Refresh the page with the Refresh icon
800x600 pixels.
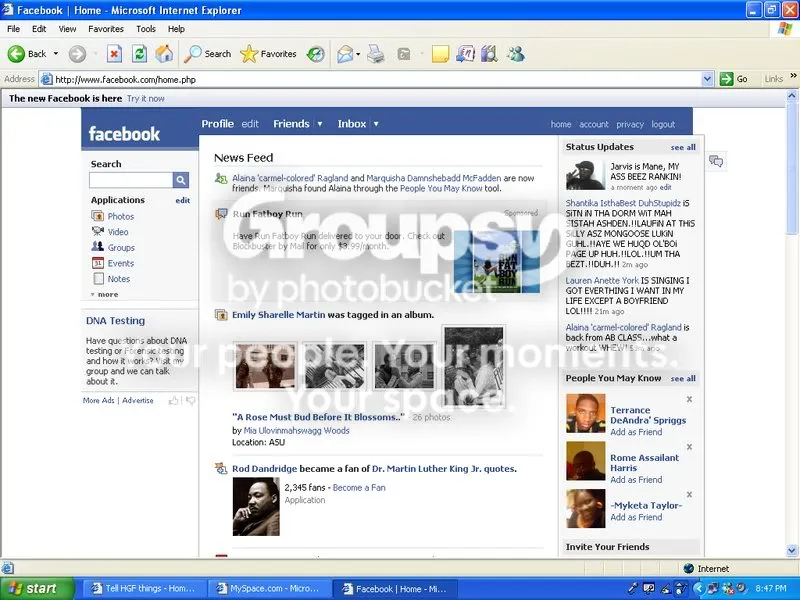pyautogui.click(x=139, y=54)
